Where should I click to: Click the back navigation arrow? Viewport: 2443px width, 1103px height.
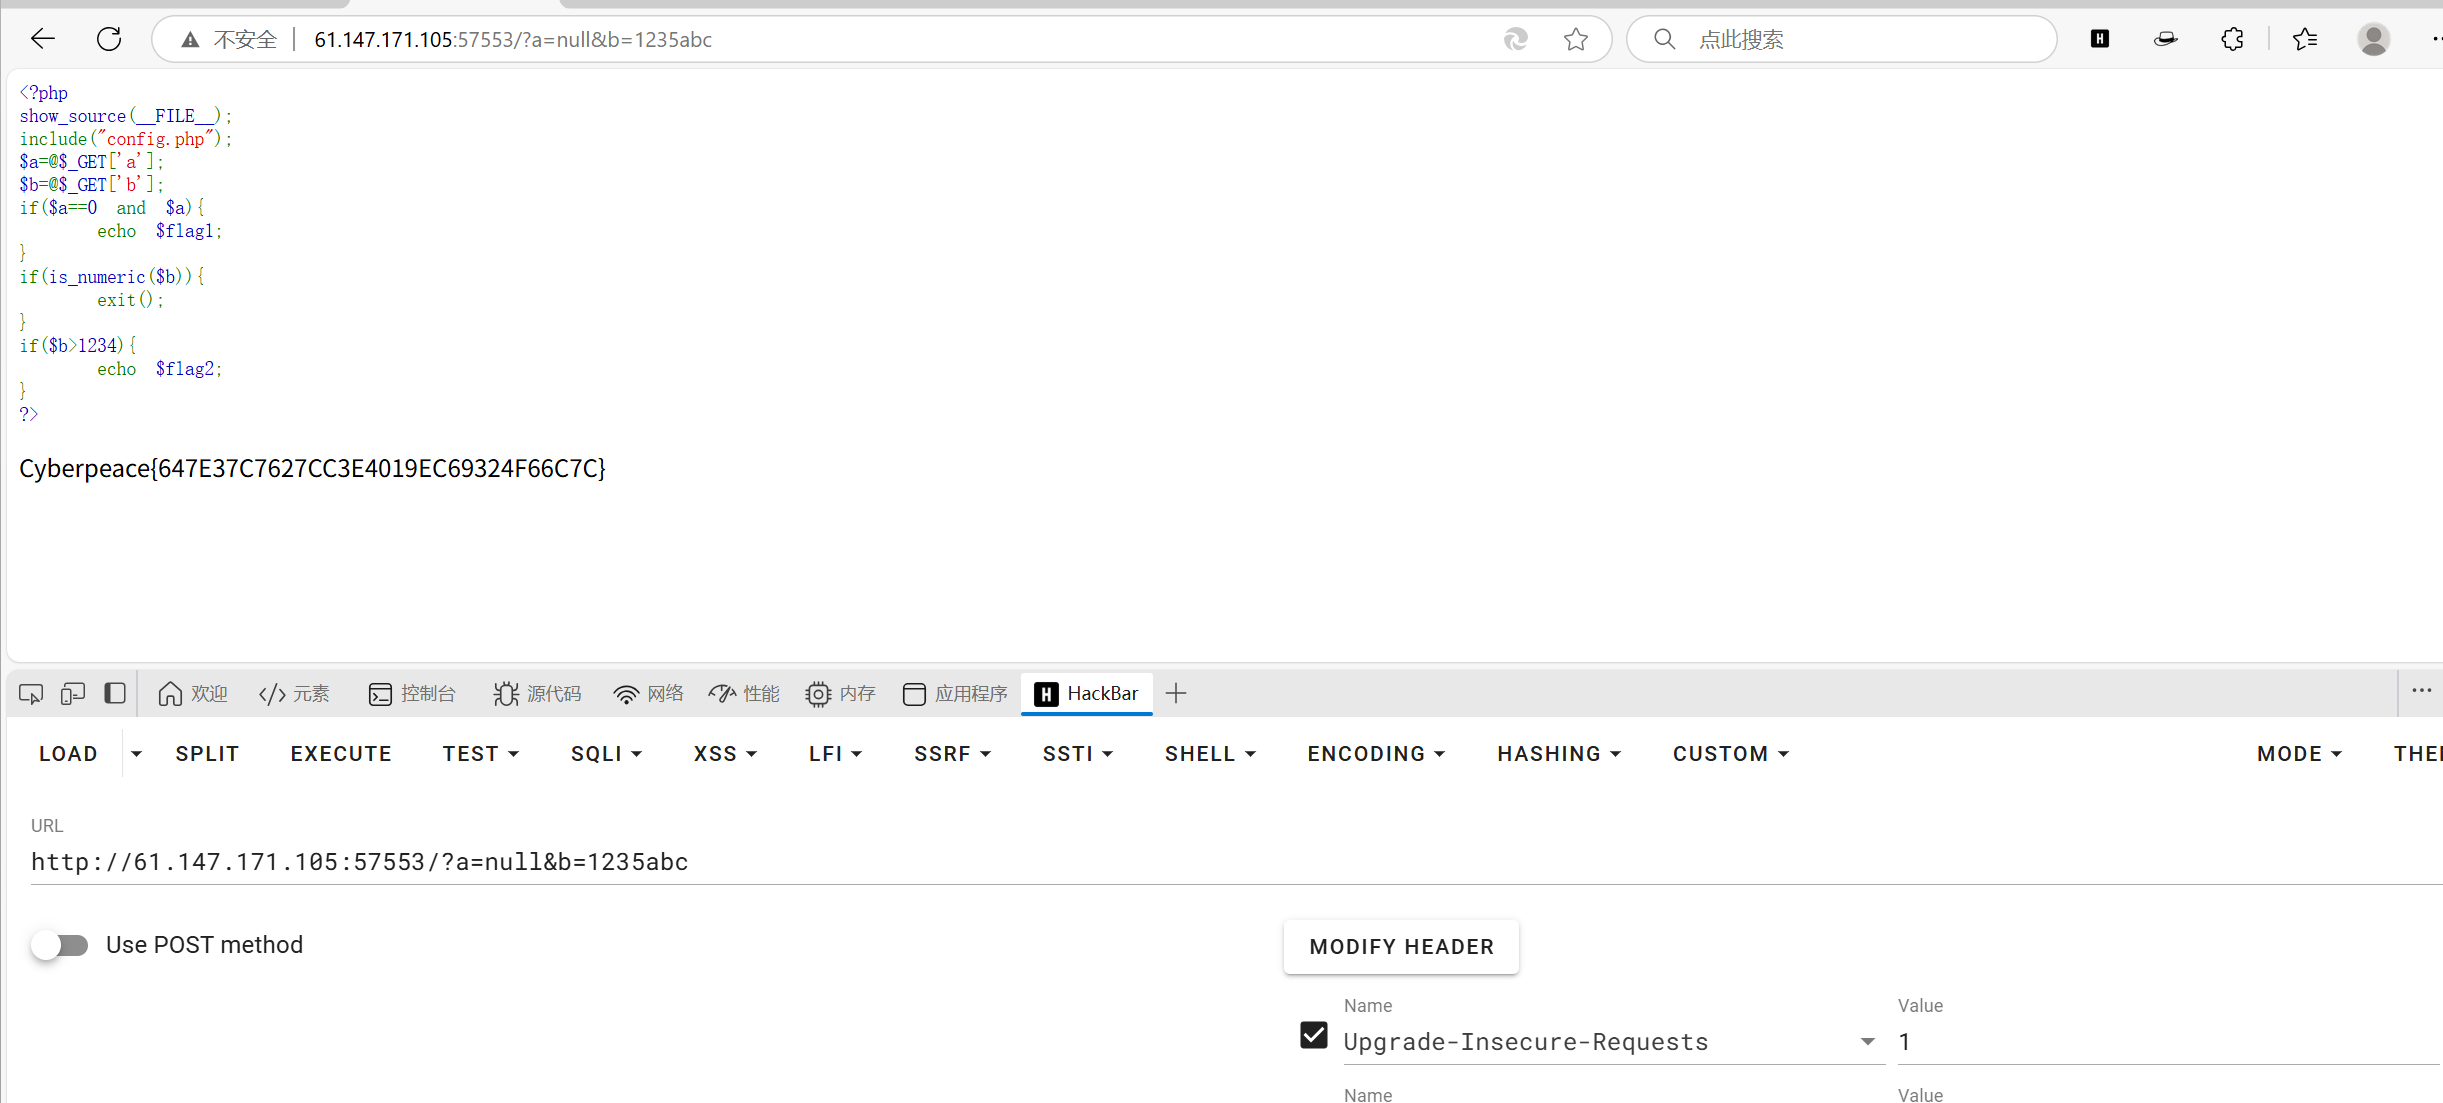43,39
